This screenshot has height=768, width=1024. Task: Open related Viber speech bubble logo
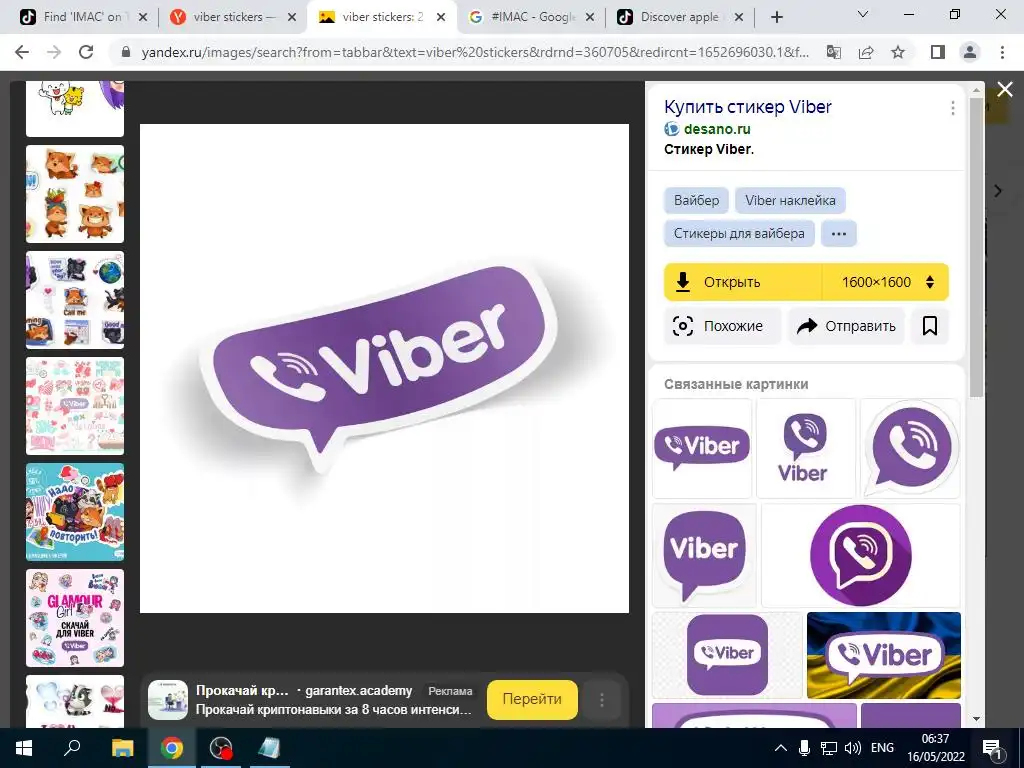pos(704,555)
